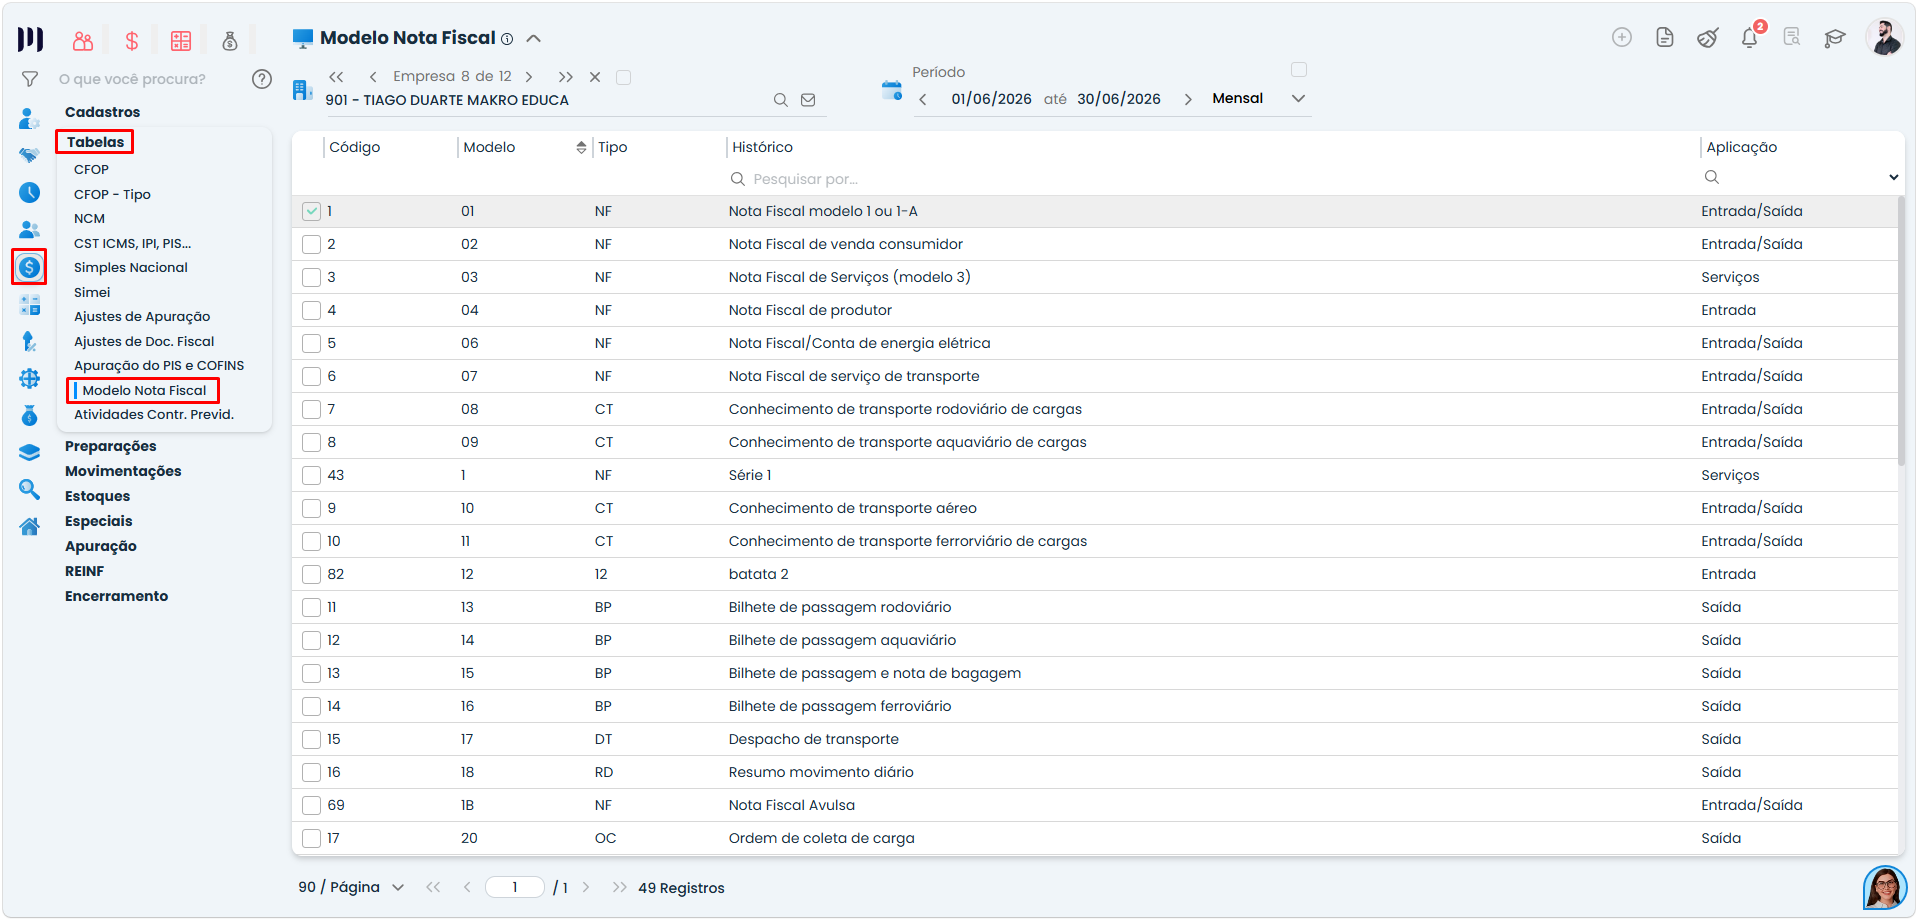Go to the next company arrow

pos(529,77)
